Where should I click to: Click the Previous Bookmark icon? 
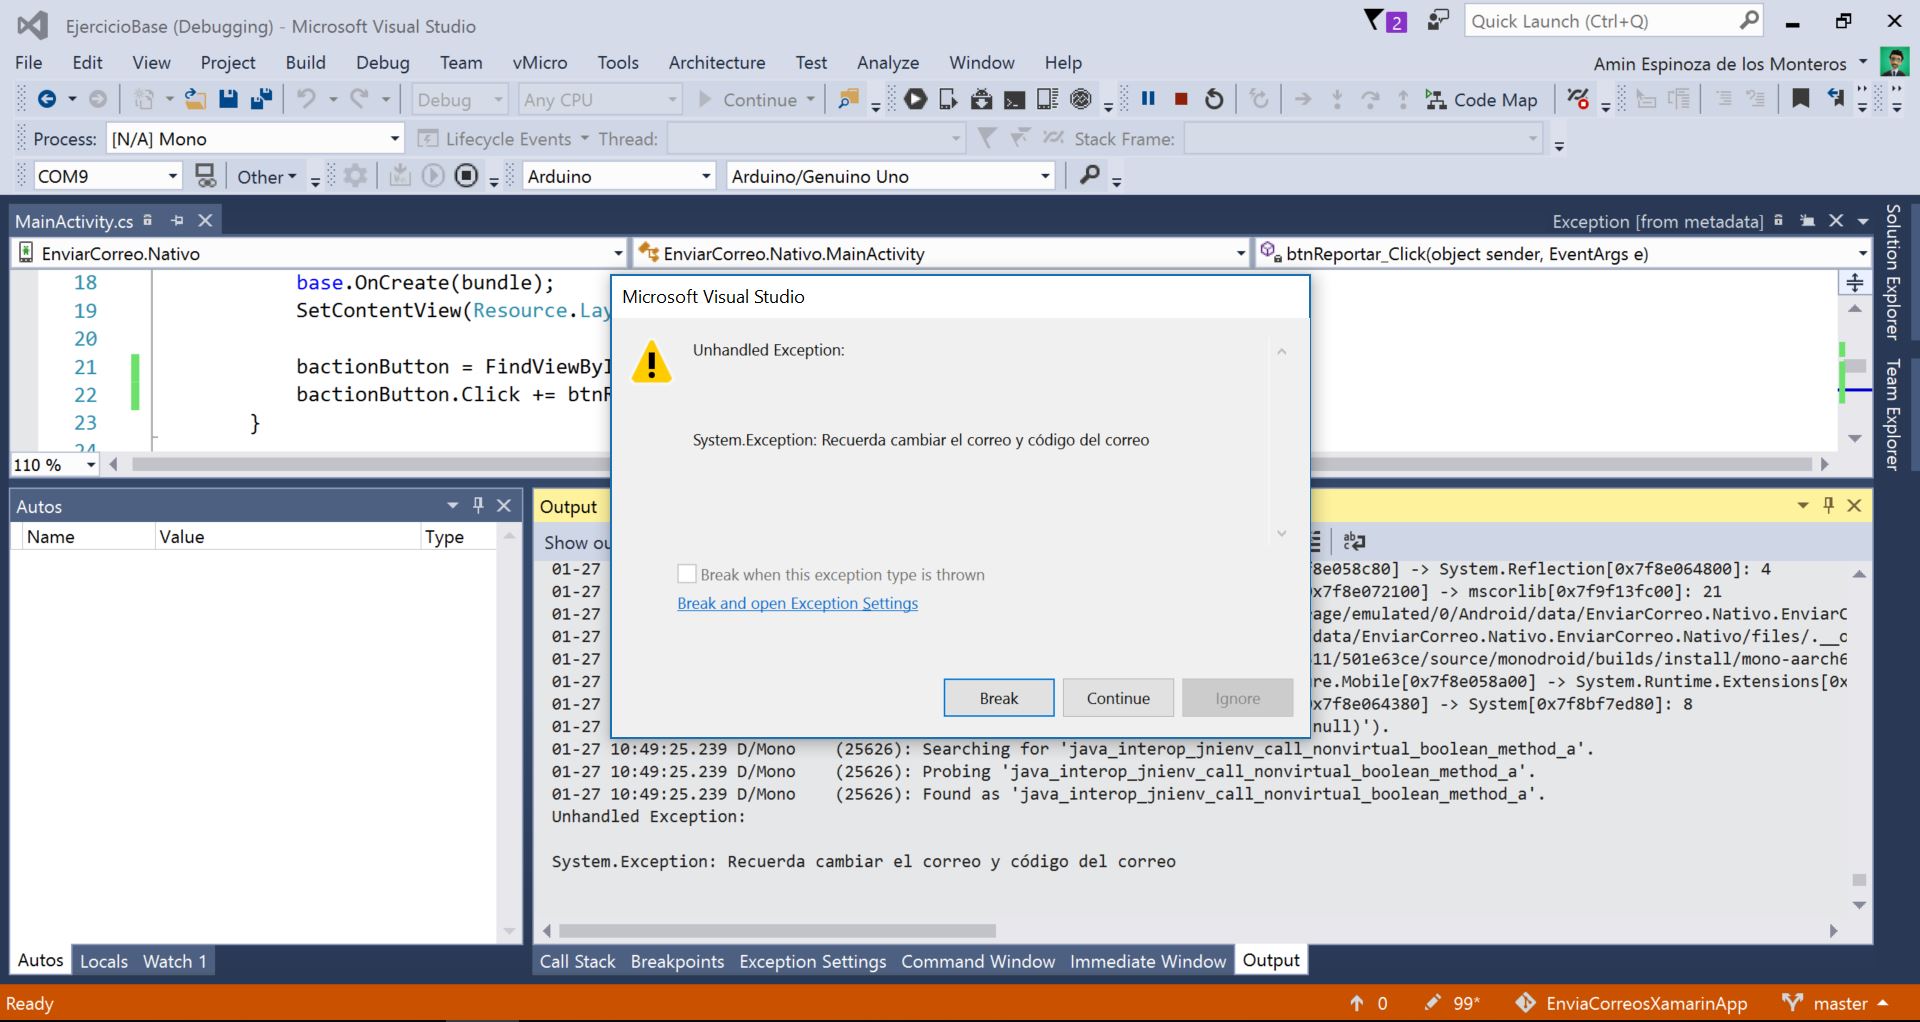[x=1835, y=99]
